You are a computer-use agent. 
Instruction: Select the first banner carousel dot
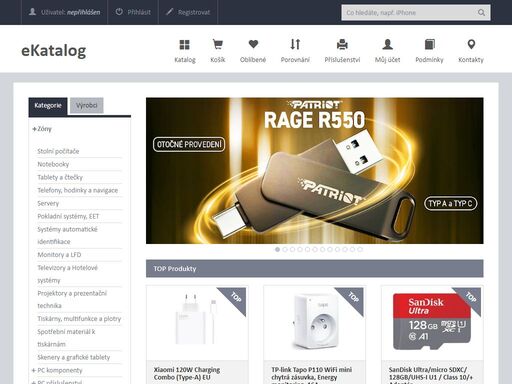point(277,249)
